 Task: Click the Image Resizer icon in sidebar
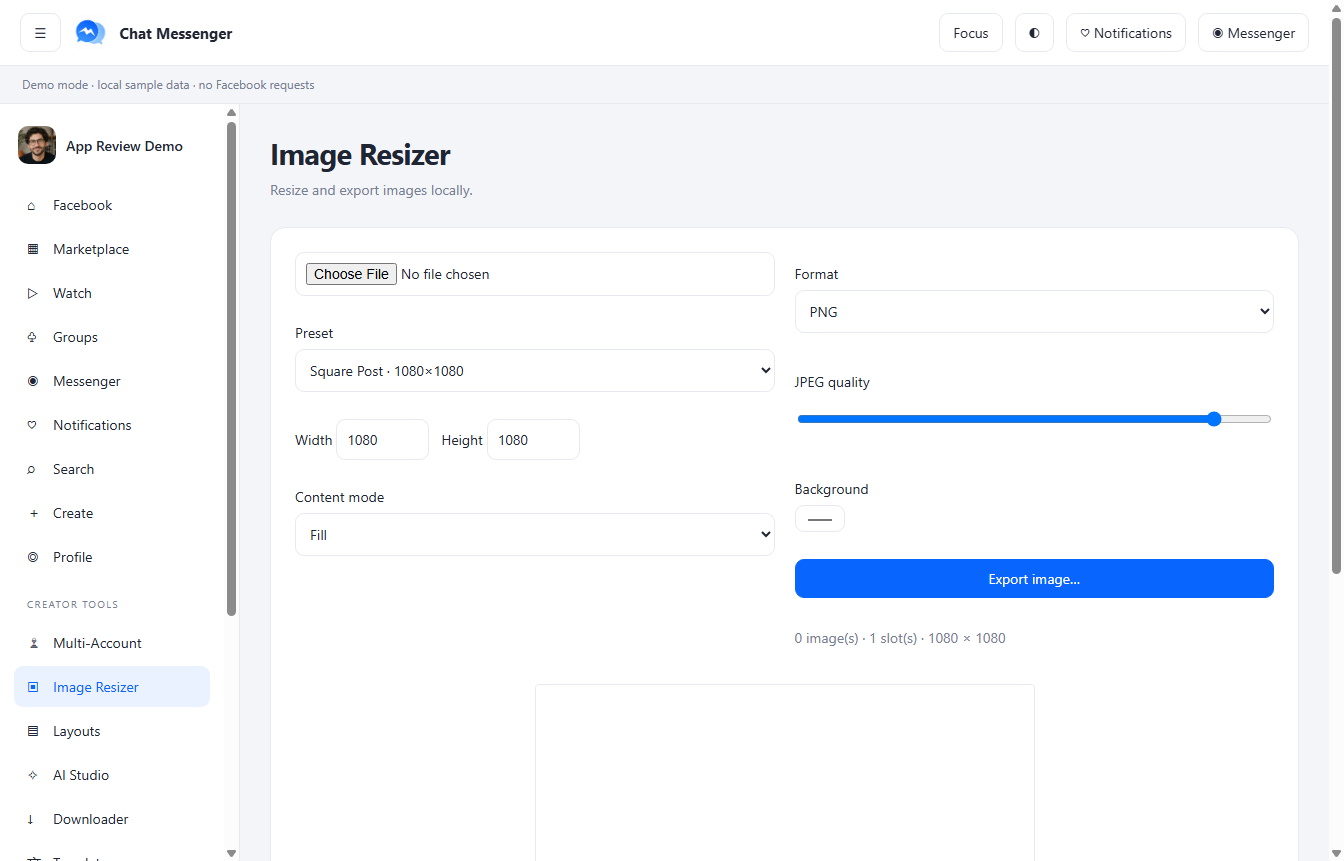pyautogui.click(x=32, y=688)
